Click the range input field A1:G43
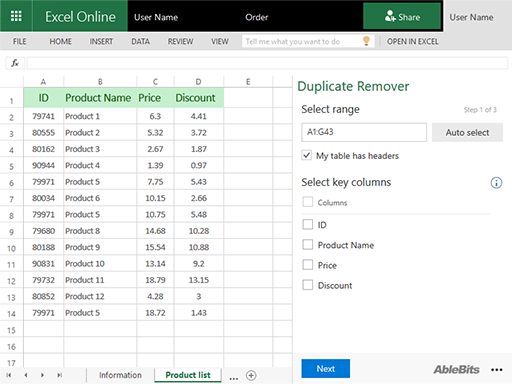 pyautogui.click(x=364, y=132)
